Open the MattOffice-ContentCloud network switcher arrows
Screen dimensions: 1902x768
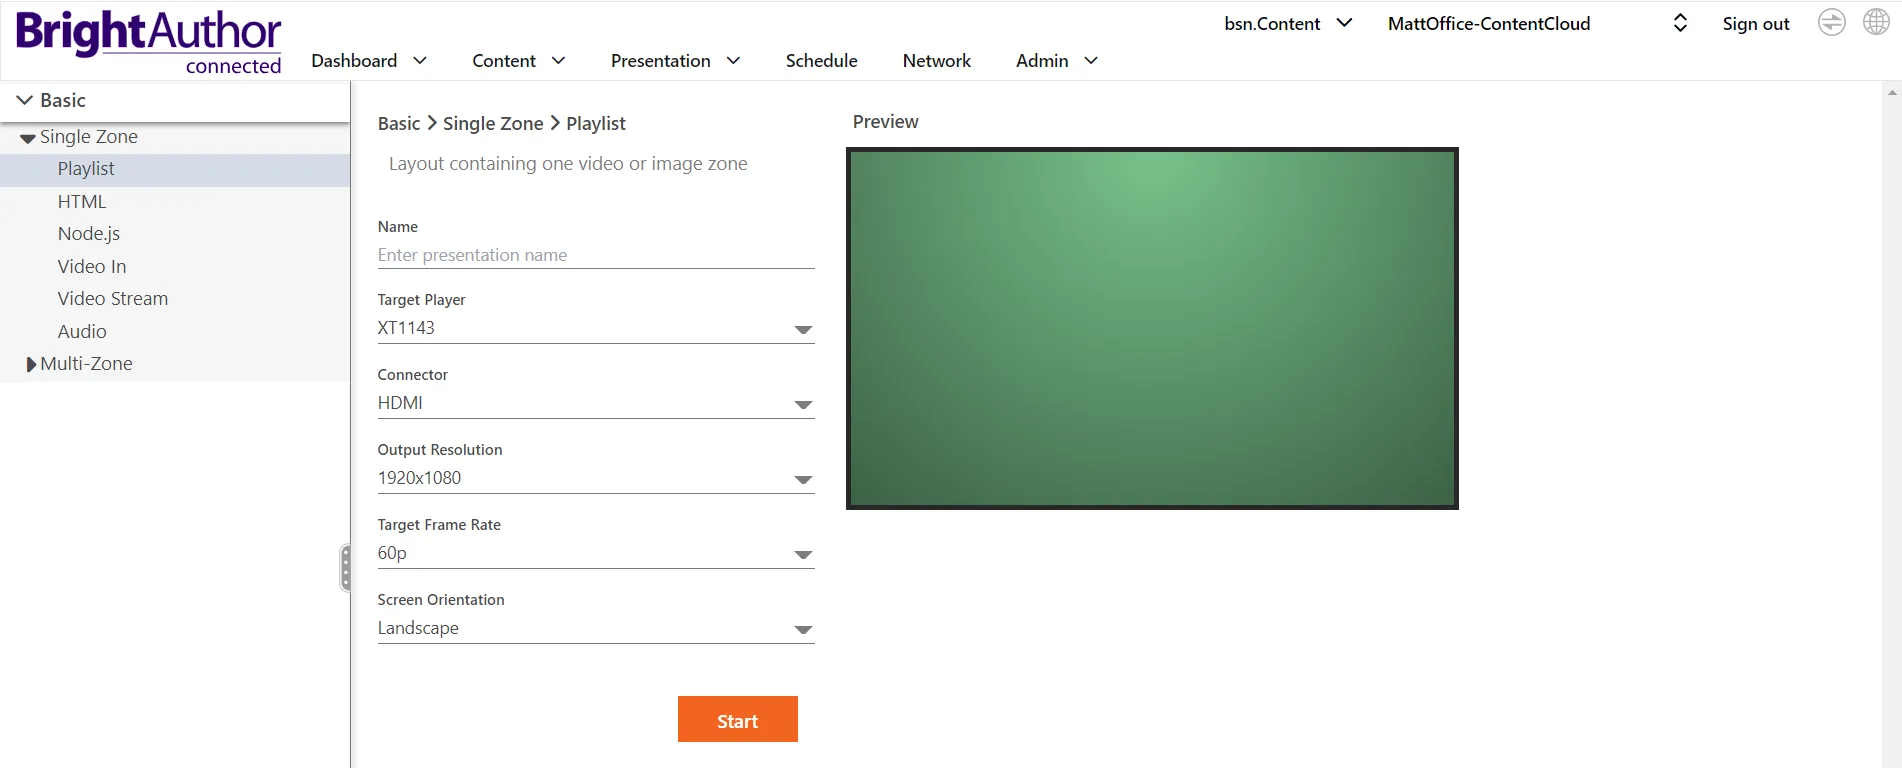tap(1680, 23)
